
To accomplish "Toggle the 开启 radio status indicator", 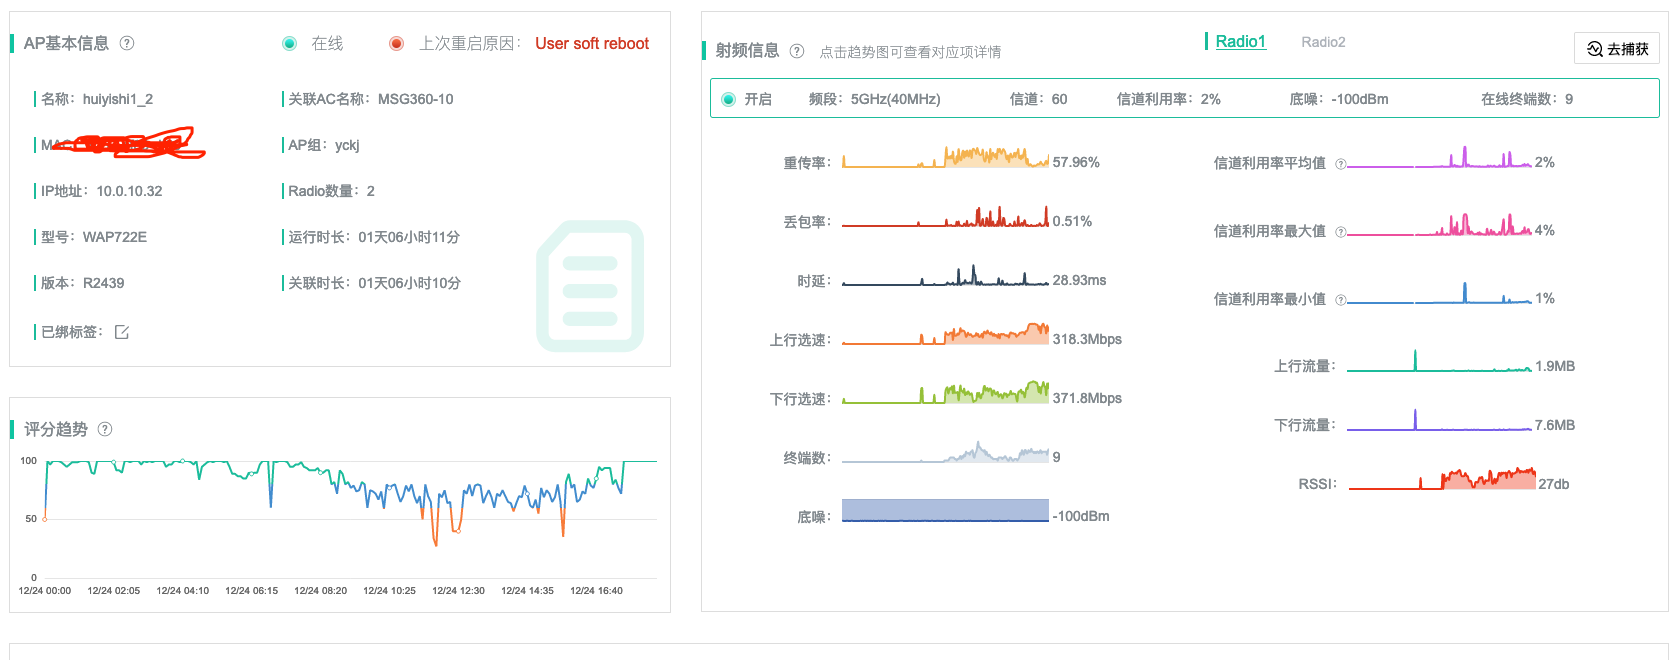I will point(728,99).
